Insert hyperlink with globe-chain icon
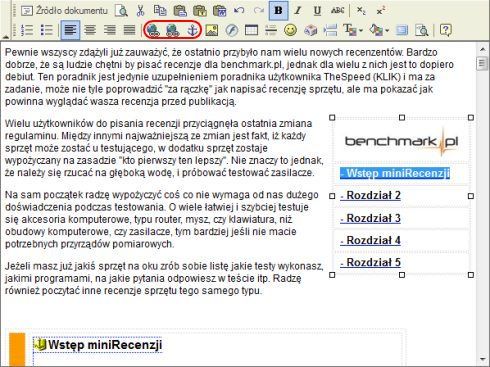Image resolution: width=490 pixels, height=367 pixels. click(x=153, y=30)
